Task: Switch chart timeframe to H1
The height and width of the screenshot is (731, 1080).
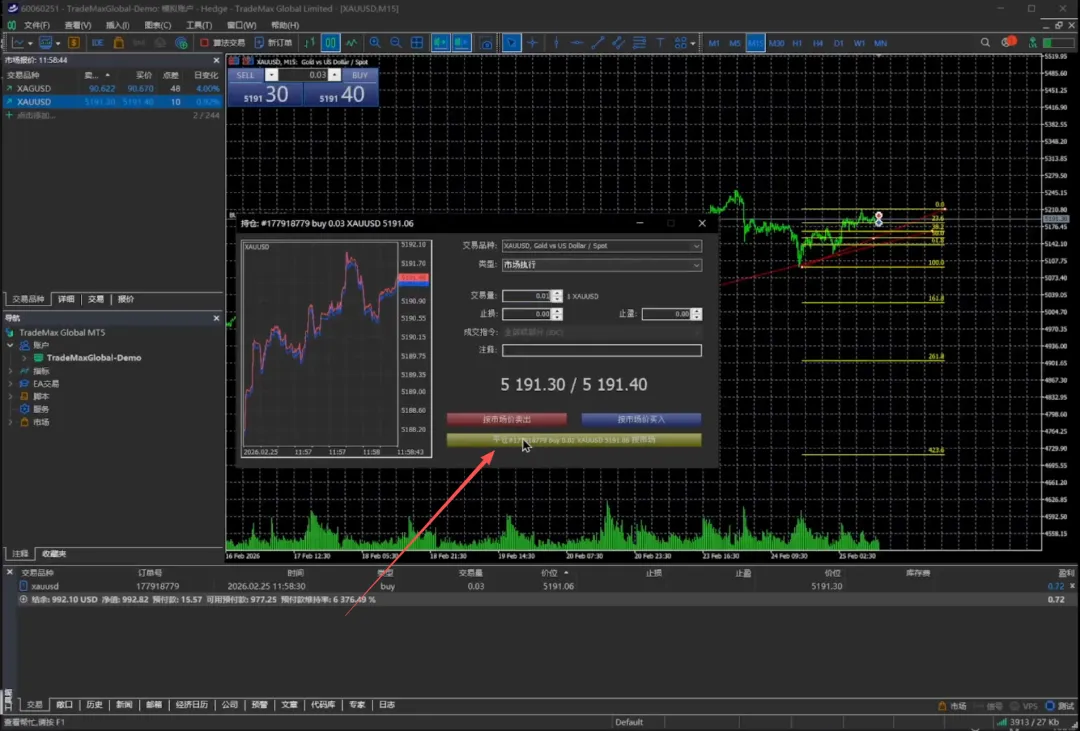Action: (797, 43)
